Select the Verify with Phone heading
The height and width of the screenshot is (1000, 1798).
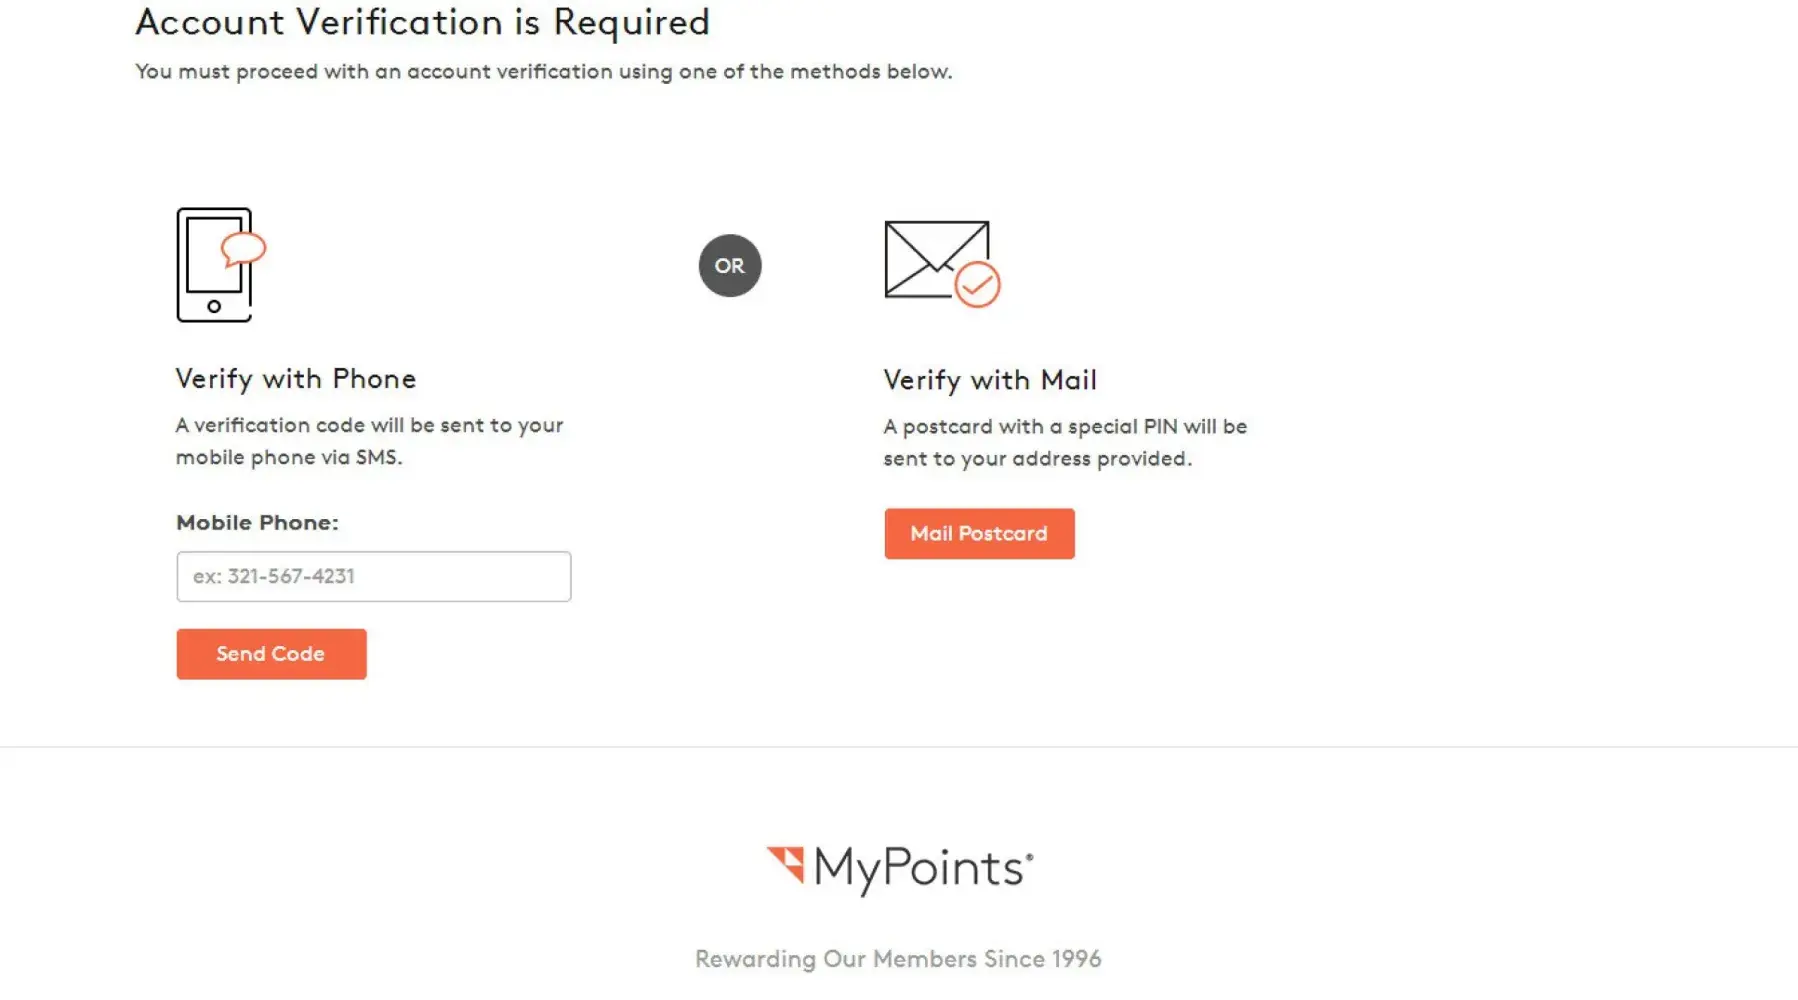tap(296, 379)
